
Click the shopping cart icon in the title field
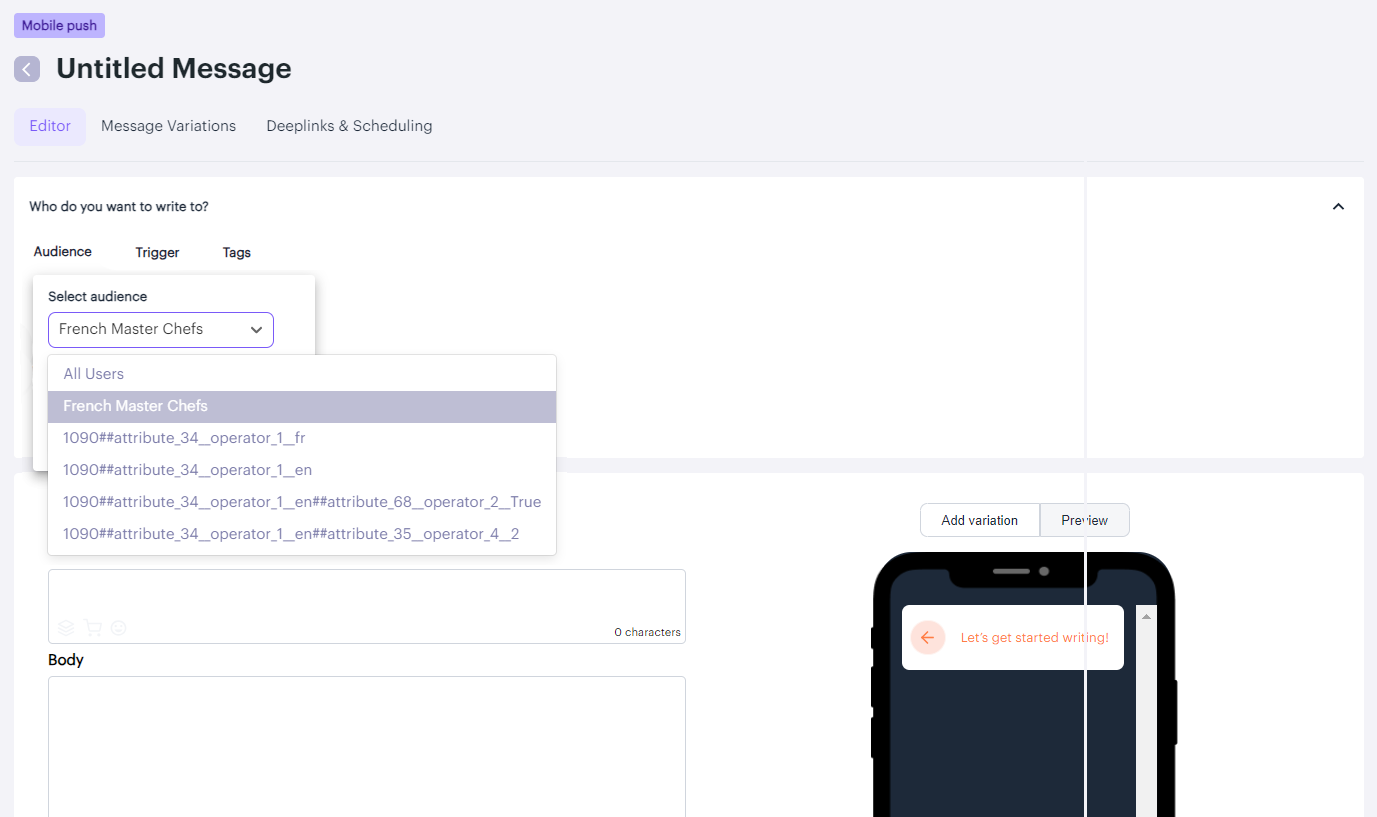[x=93, y=628]
